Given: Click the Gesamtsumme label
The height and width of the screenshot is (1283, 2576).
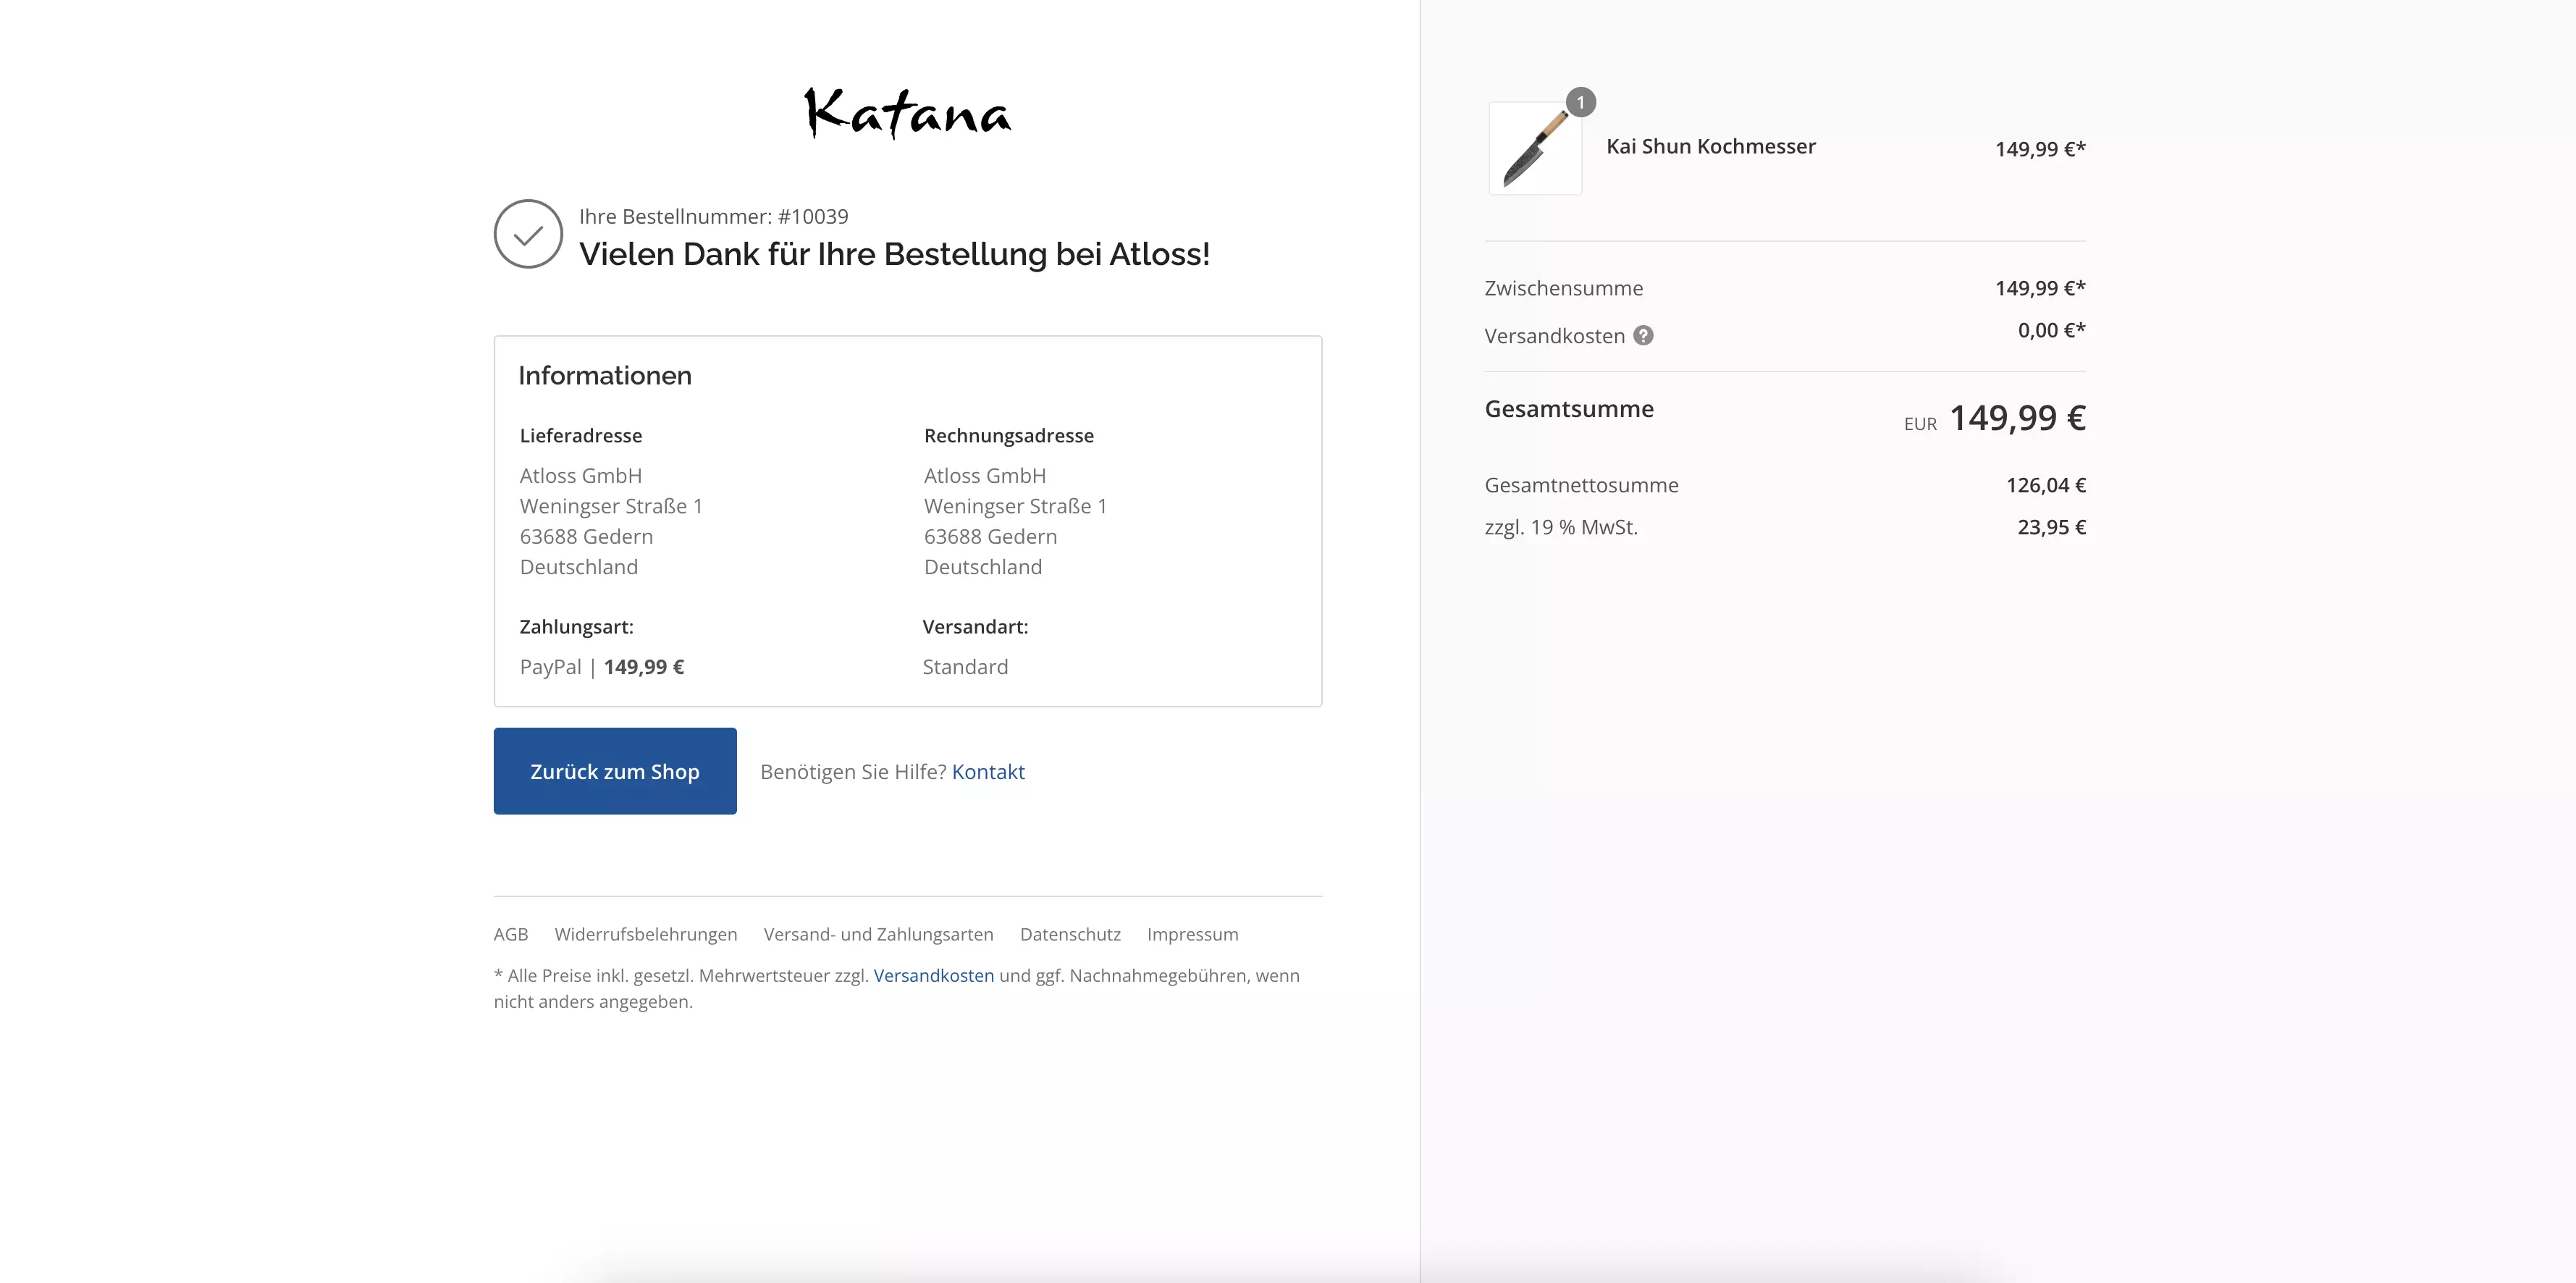Looking at the screenshot, I should (1569, 409).
